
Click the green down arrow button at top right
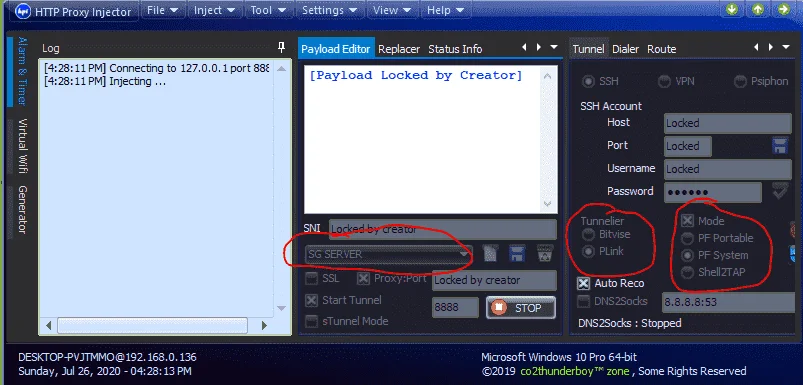coord(732,9)
